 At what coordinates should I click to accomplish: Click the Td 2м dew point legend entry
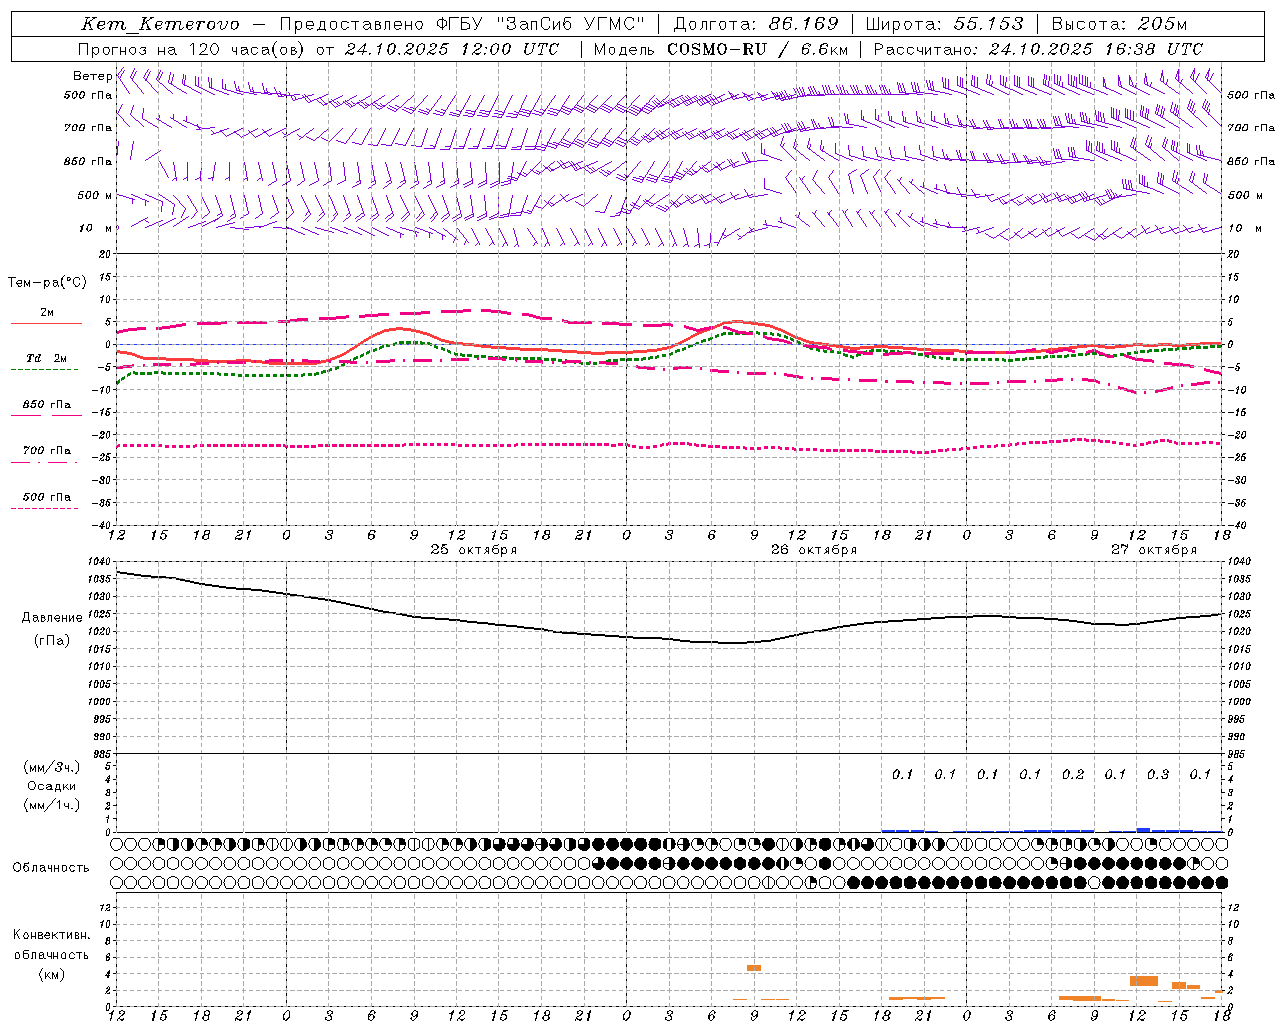[47, 358]
